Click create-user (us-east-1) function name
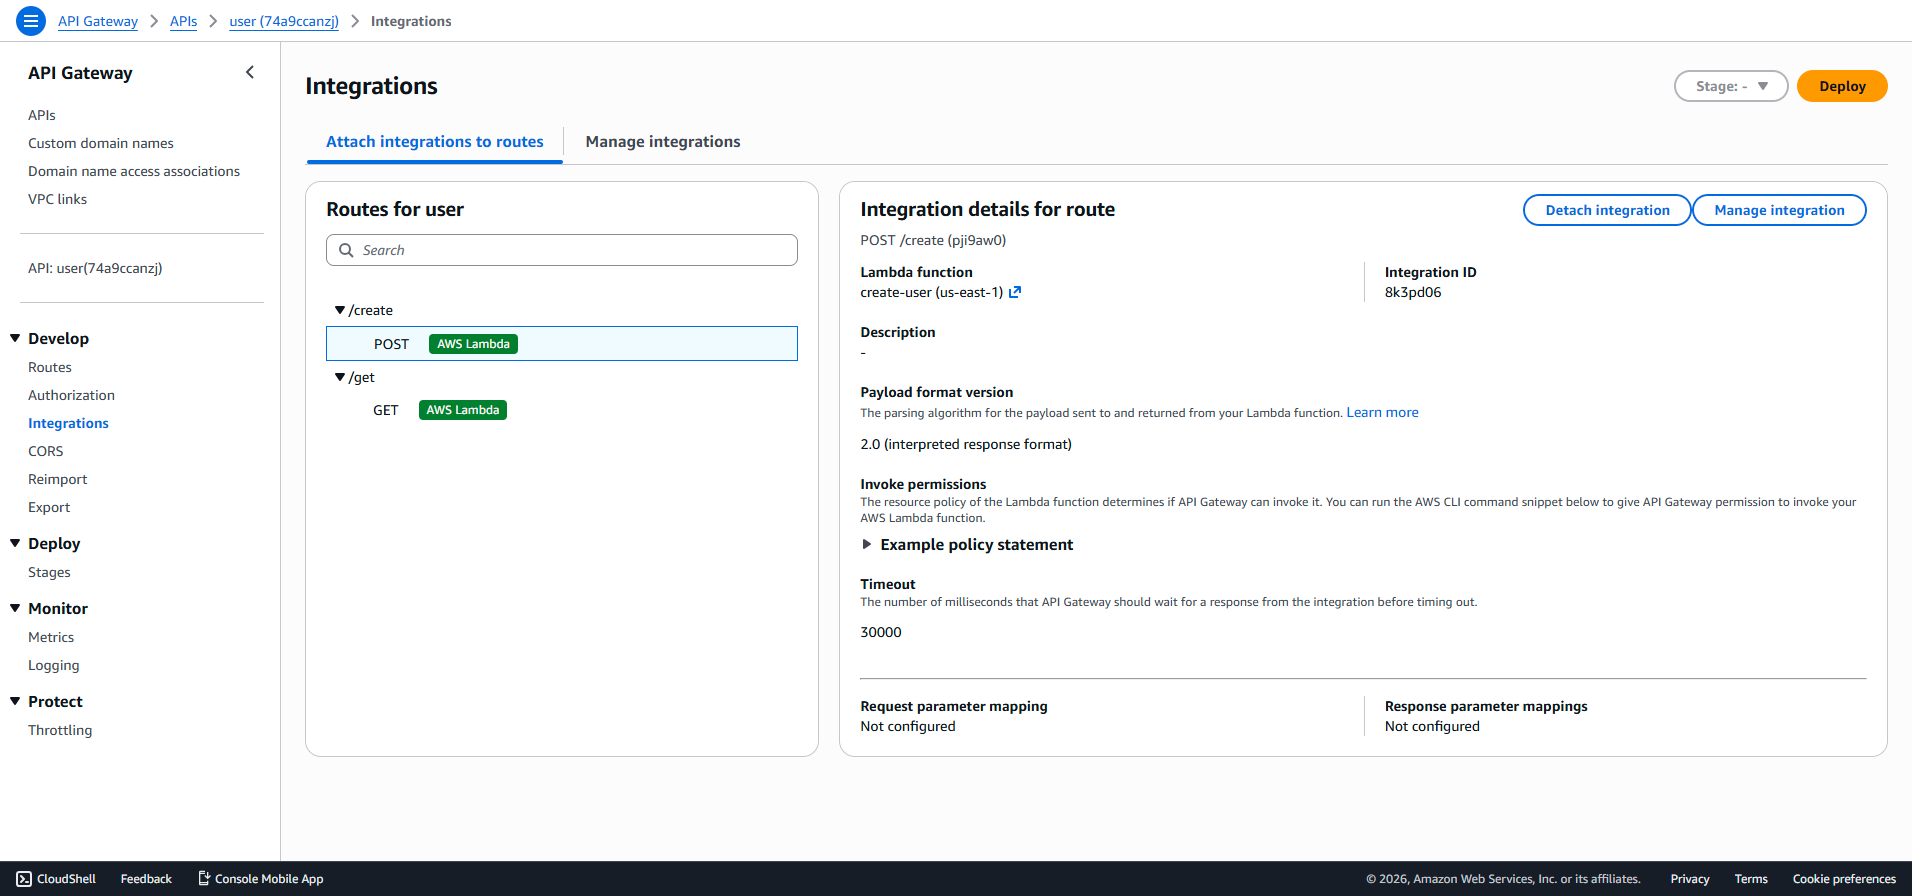 [931, 292]
